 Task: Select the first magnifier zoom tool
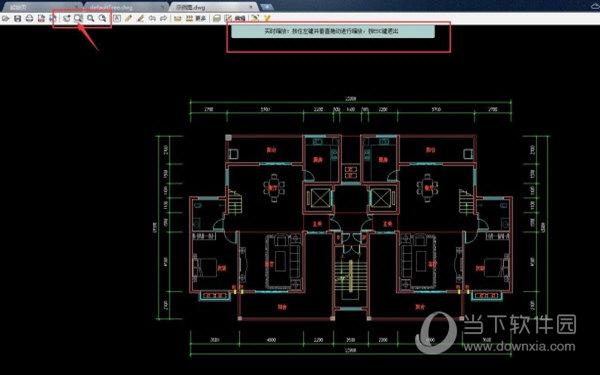pos(91,18)
